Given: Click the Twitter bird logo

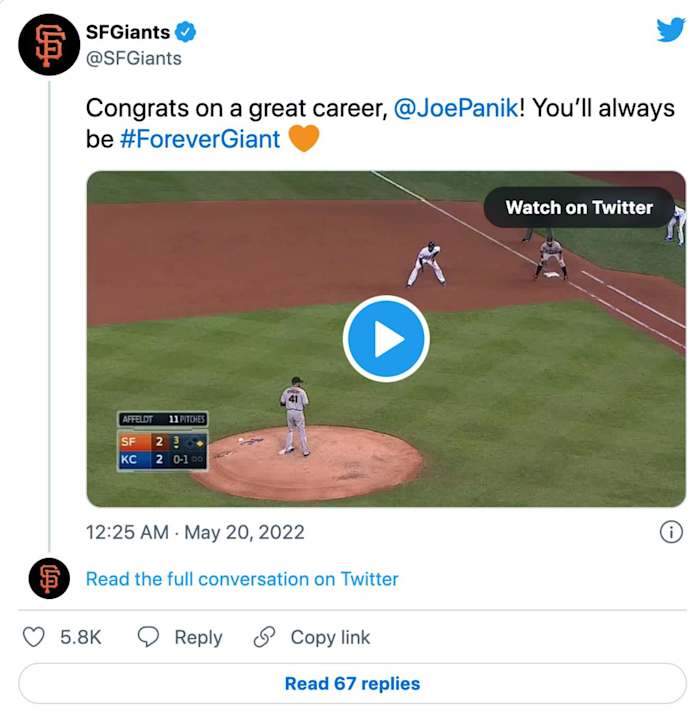Looking at the screenshot, I should tap(670, 30).
